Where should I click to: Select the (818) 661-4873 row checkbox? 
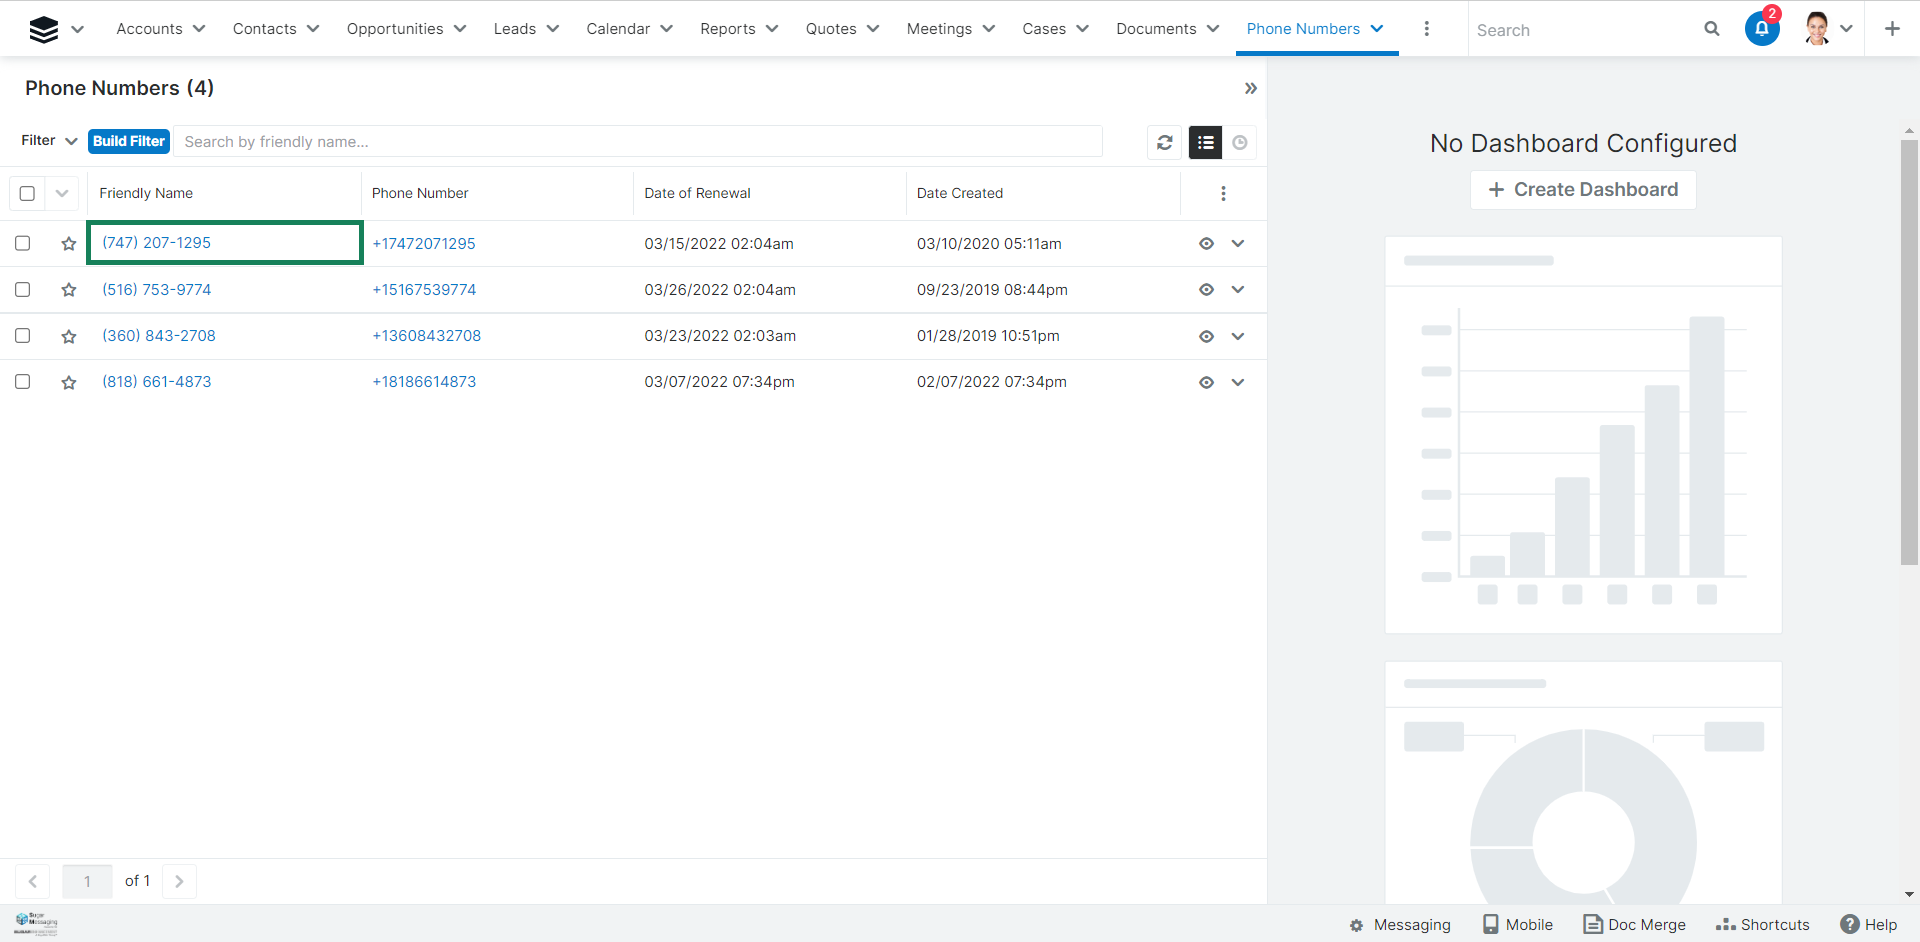(x=23, y=382)
